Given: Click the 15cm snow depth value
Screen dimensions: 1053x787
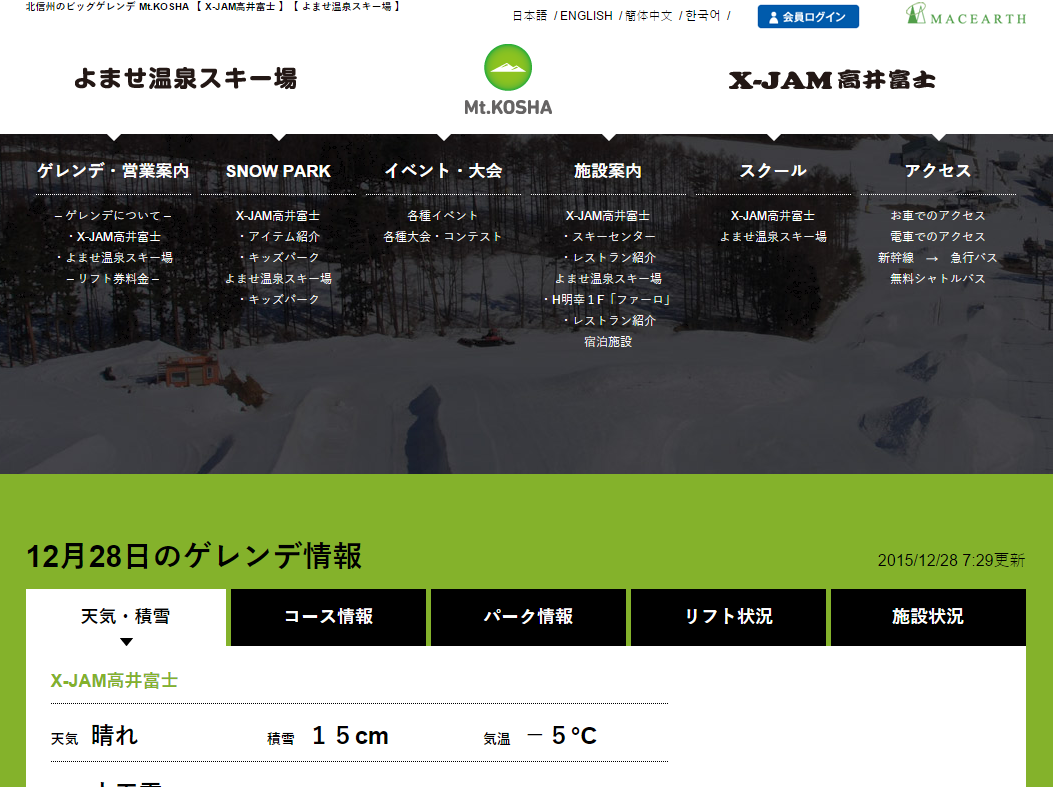Looking at the screenshot, I should [x=351, y=736].
